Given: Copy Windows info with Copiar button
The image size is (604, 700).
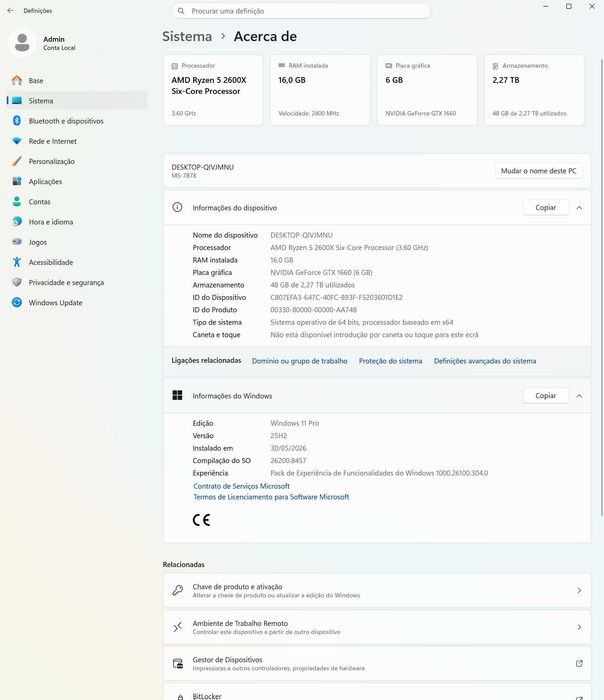Looking at the screenshot, I should [546, 395].
